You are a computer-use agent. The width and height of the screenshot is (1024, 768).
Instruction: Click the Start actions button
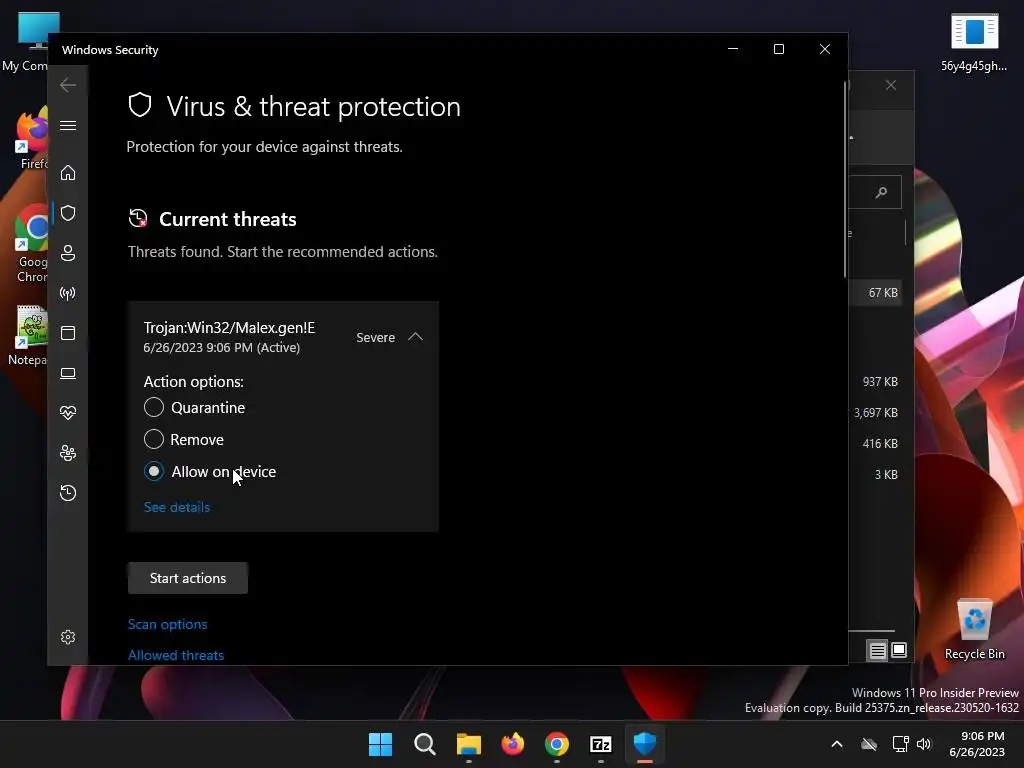[x=187, y=578]
